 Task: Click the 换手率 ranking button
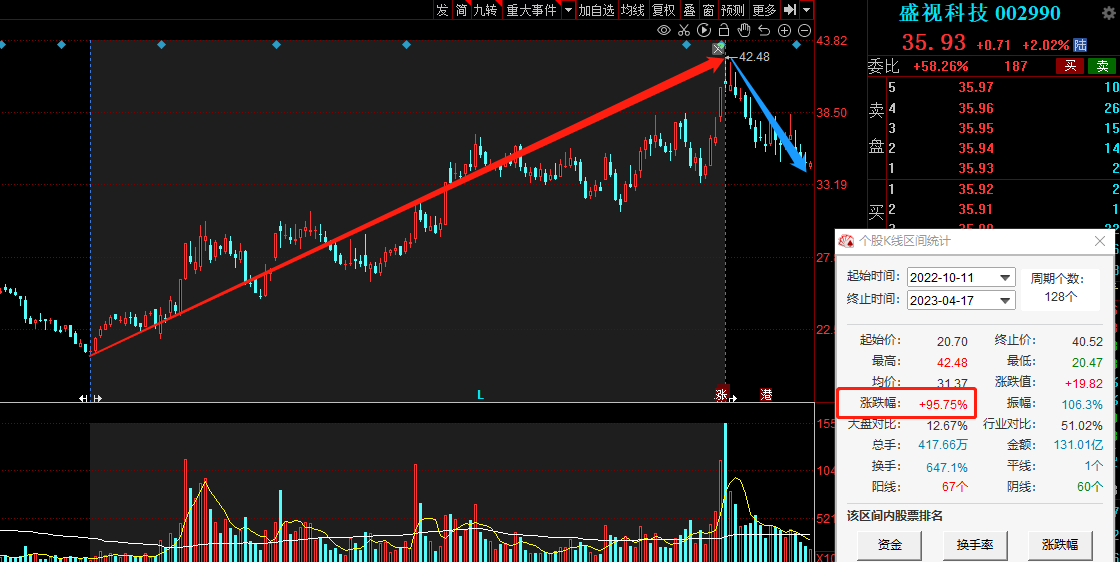(x=974, y=545)
